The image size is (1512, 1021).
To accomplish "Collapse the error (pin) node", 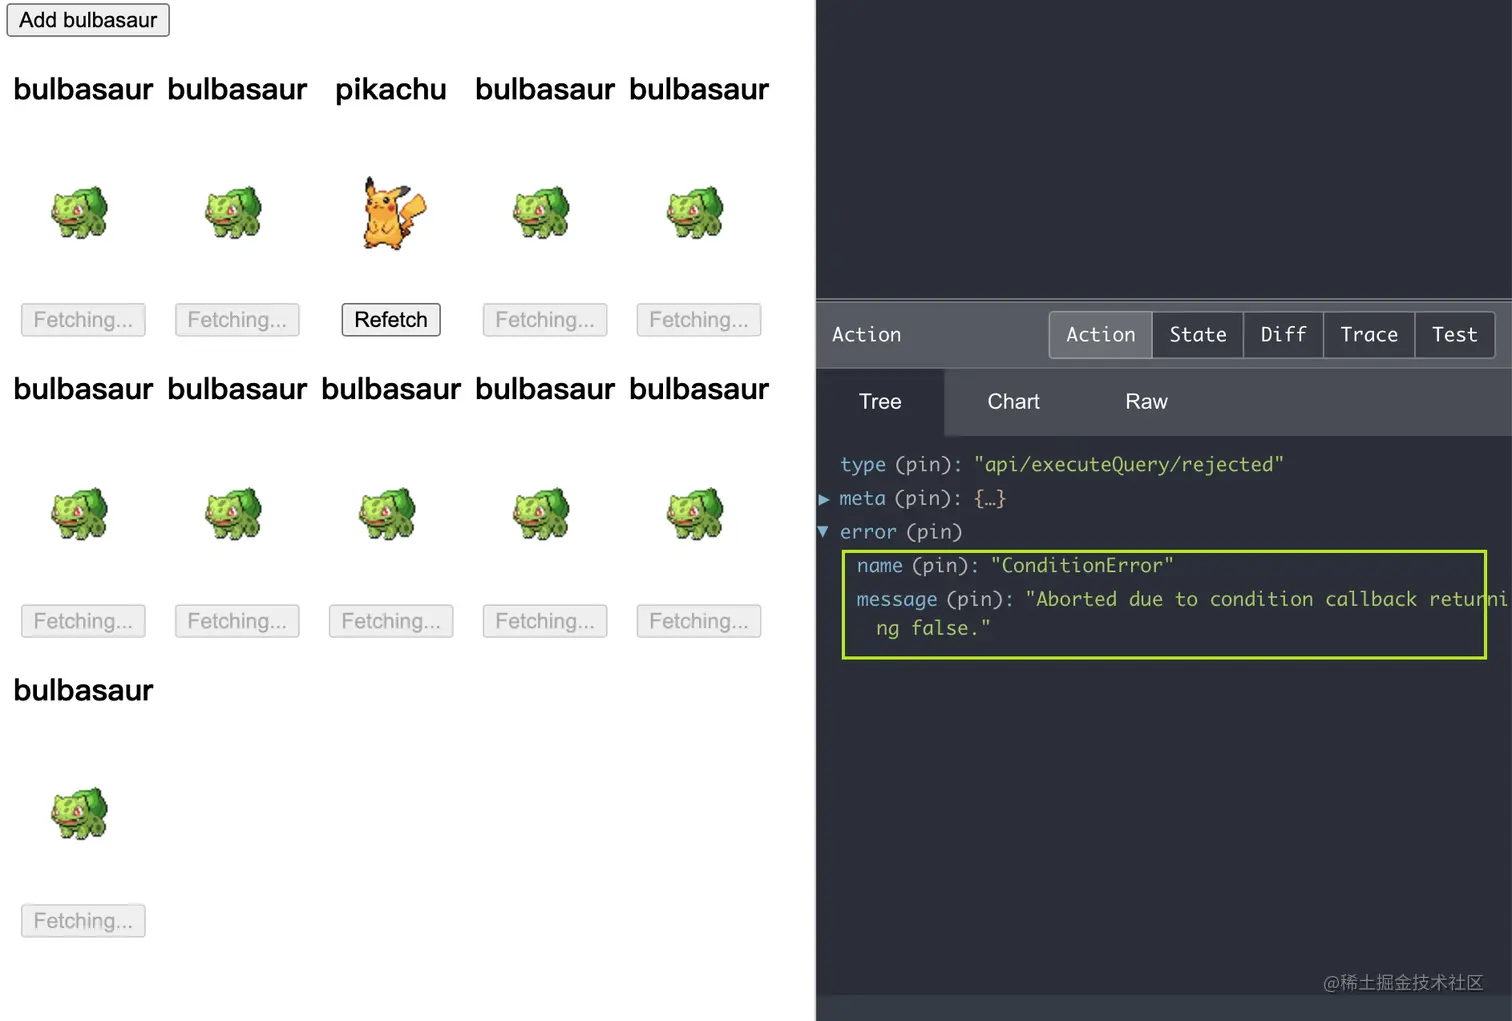I will [823, 532].
